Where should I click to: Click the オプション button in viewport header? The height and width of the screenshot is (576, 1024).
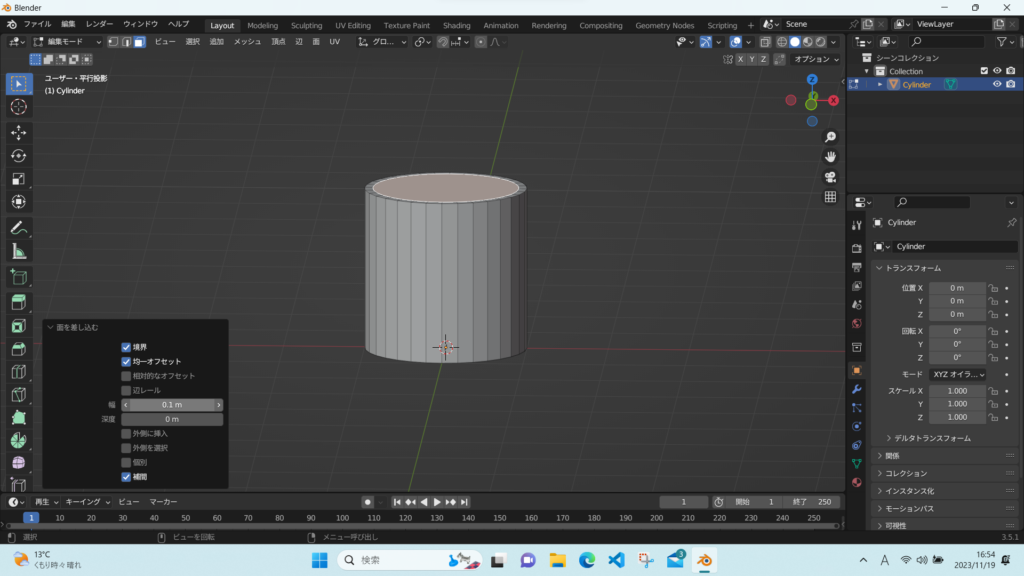815,59
